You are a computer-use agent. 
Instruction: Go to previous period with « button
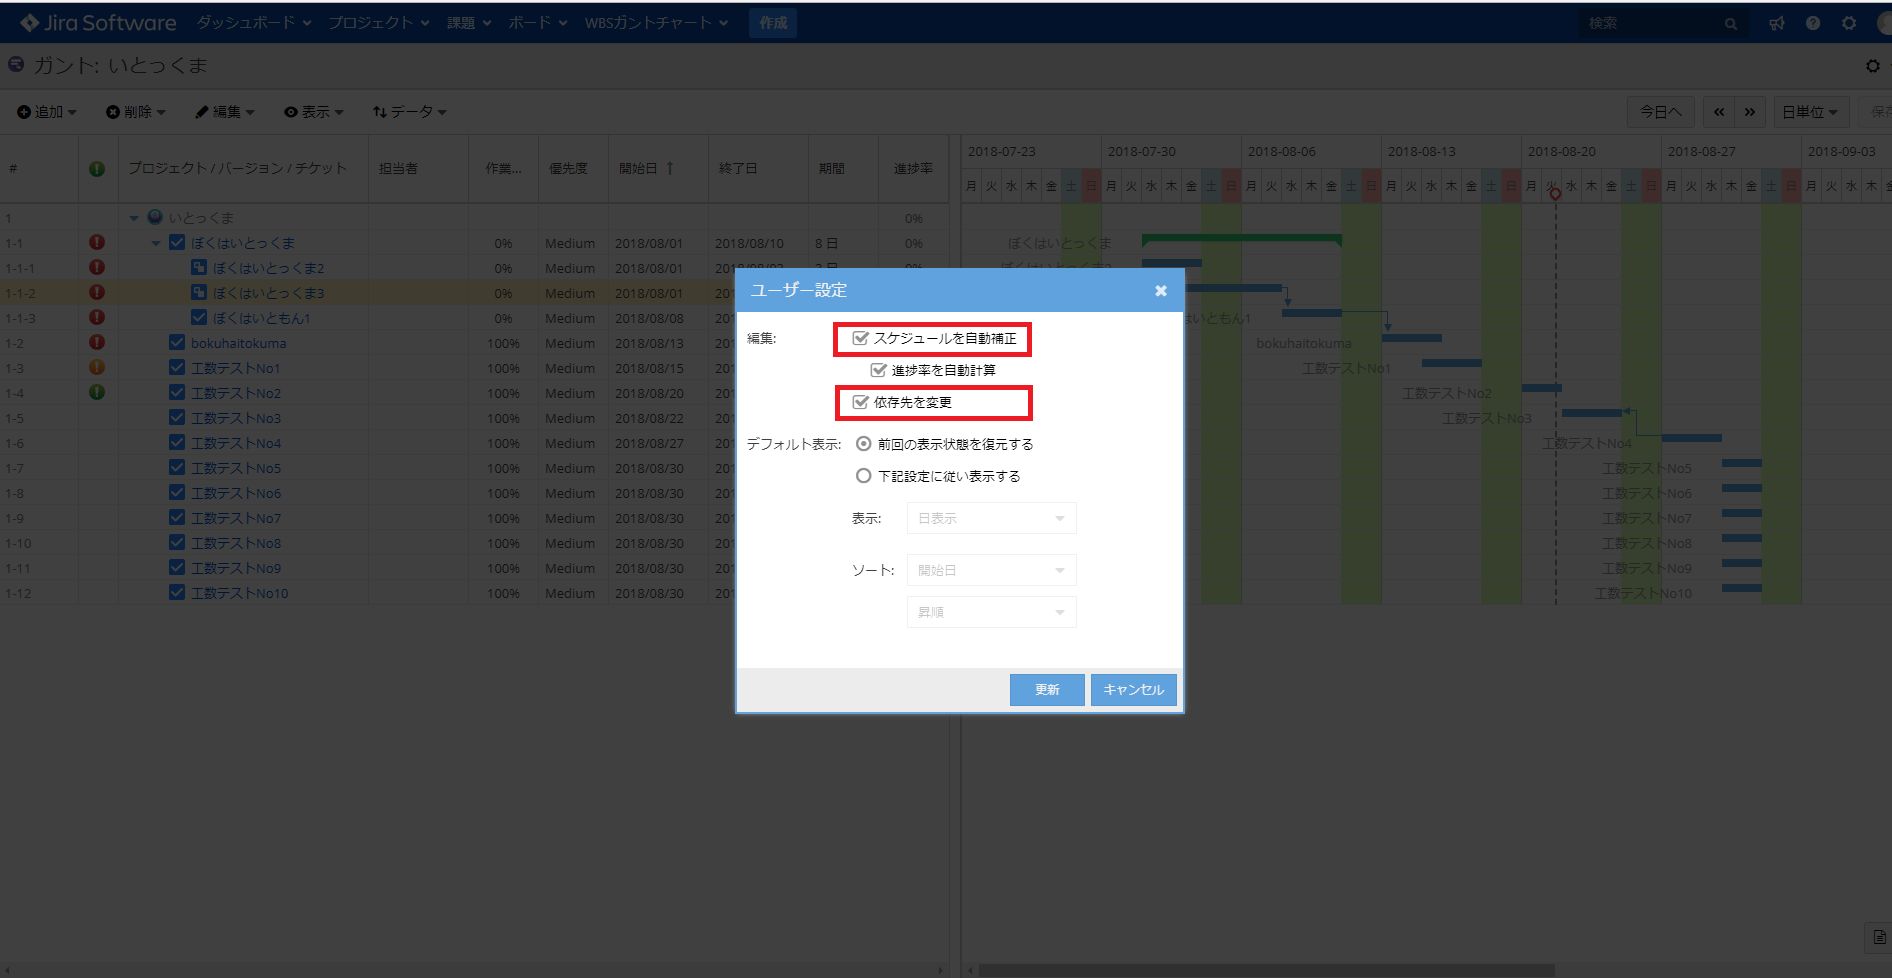[1719, 112]
